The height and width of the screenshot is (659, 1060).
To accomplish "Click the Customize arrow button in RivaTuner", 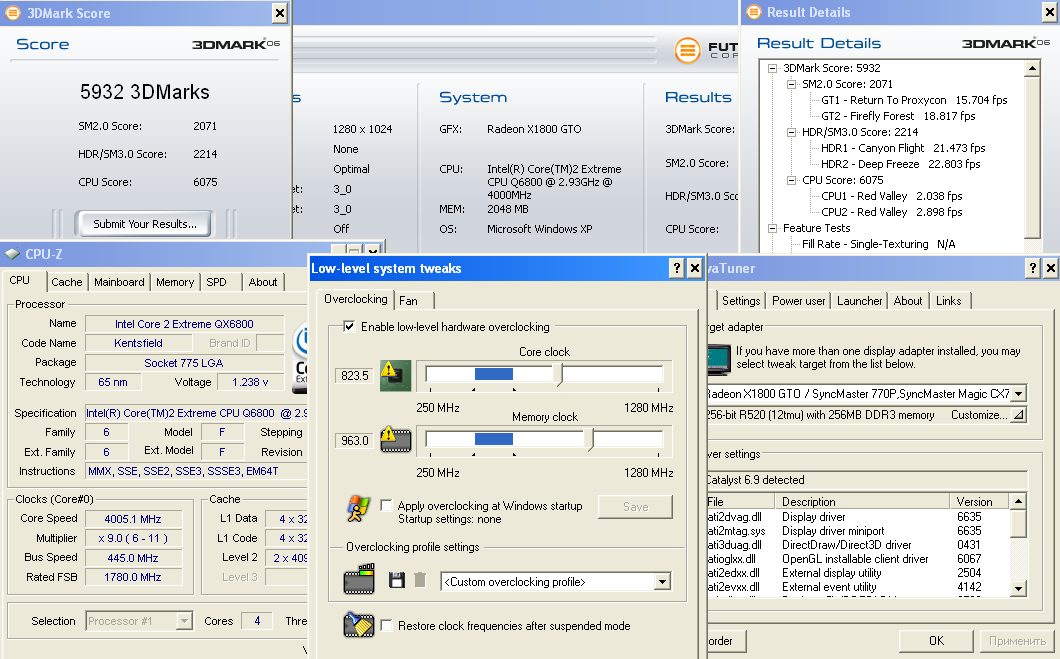I will [1018, 415].
